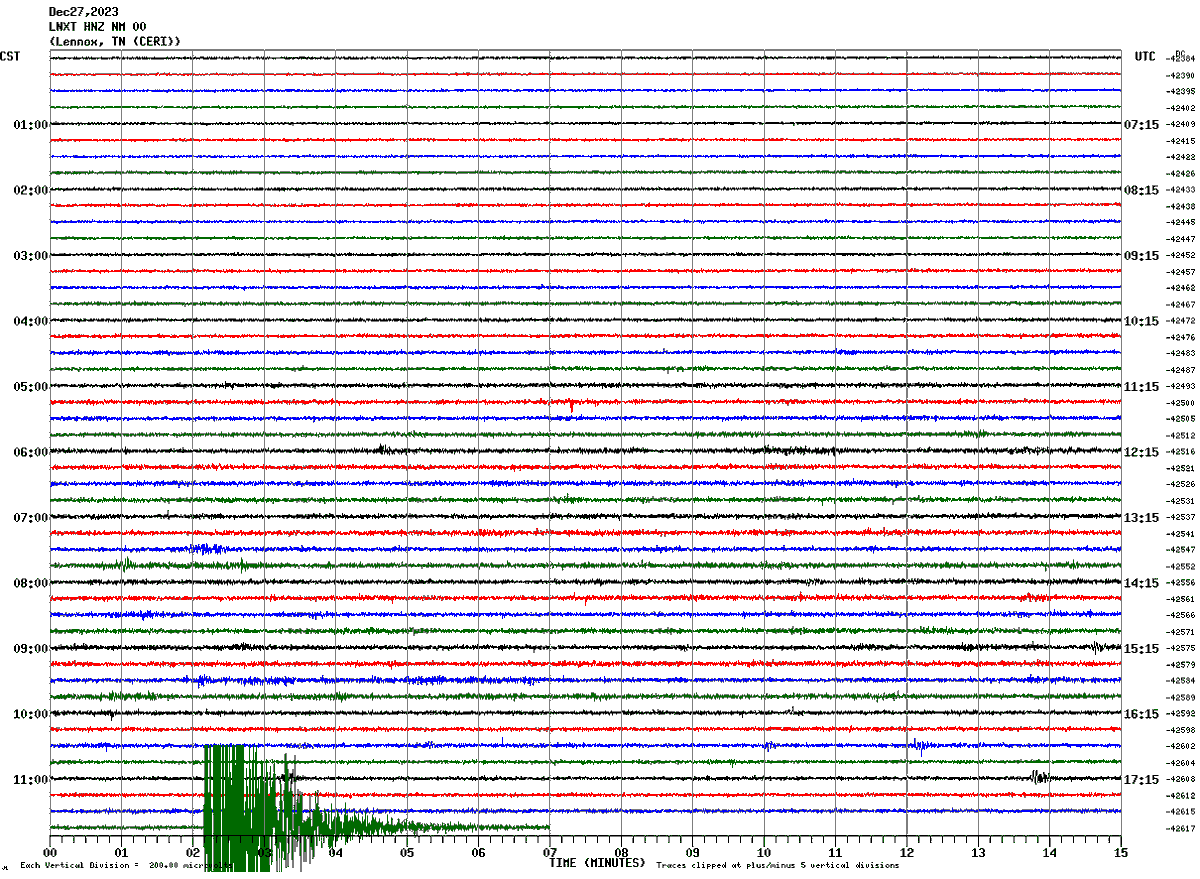
Task: Click the minute axis label '01'
Action: point(121,853)
